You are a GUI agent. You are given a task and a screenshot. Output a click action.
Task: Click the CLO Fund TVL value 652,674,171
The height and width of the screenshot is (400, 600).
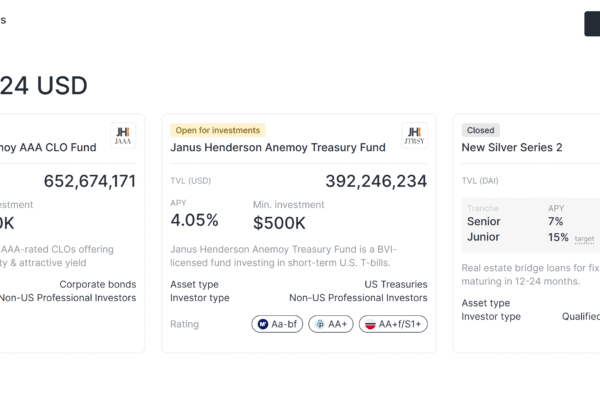tap(90, 181)
